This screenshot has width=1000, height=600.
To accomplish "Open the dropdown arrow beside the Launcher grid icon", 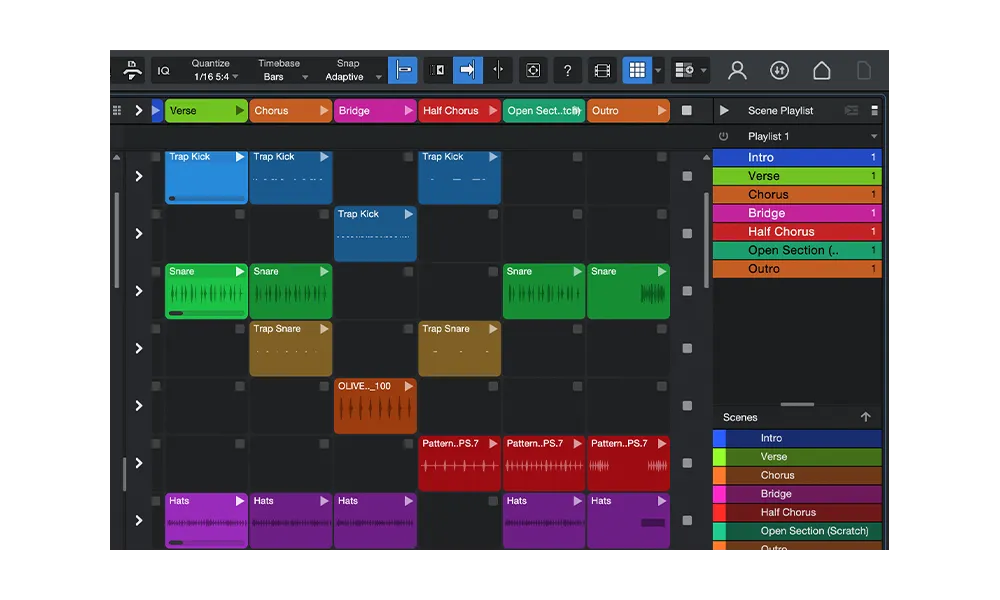I will click(x=658, y=71).
